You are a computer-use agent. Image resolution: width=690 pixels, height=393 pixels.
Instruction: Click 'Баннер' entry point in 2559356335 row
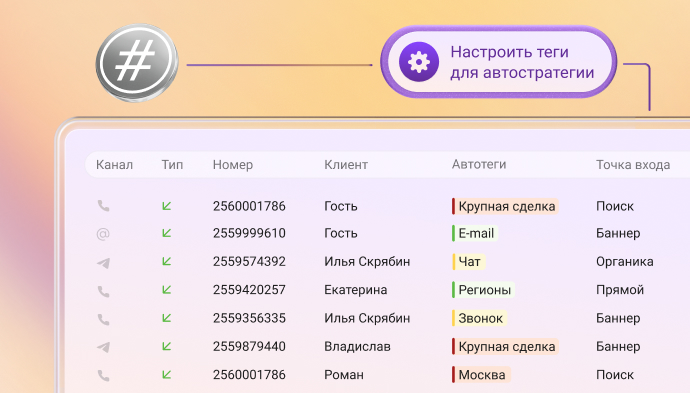[618, 318]
